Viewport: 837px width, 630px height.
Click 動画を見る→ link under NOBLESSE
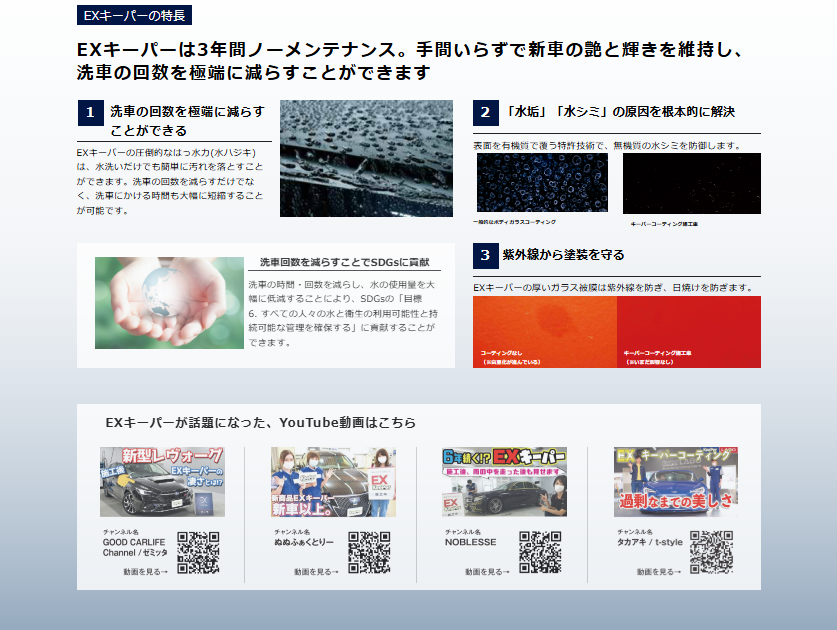[487, 572]
